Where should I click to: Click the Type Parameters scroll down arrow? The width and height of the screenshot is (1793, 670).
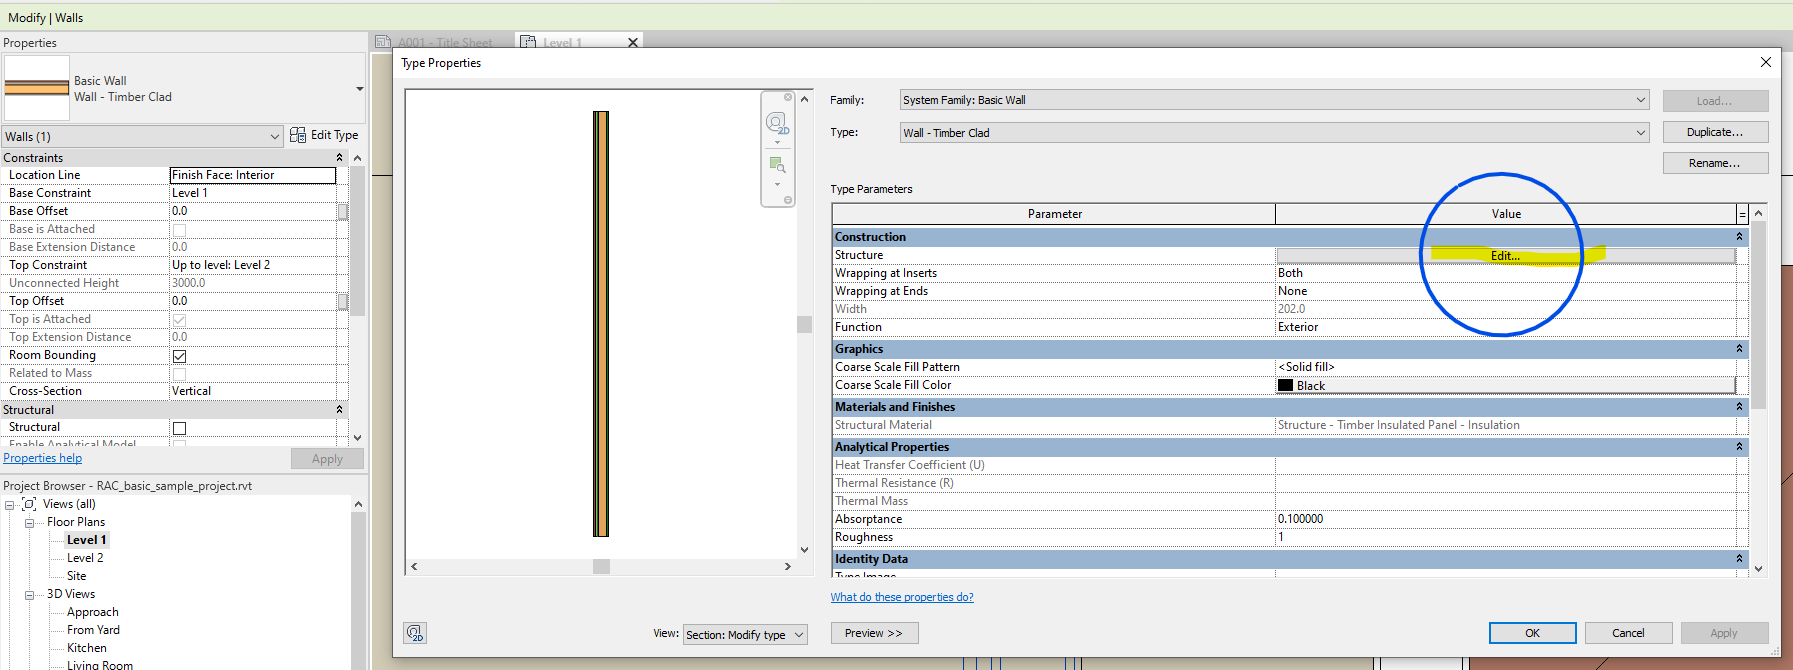(x=1758, y=568)
